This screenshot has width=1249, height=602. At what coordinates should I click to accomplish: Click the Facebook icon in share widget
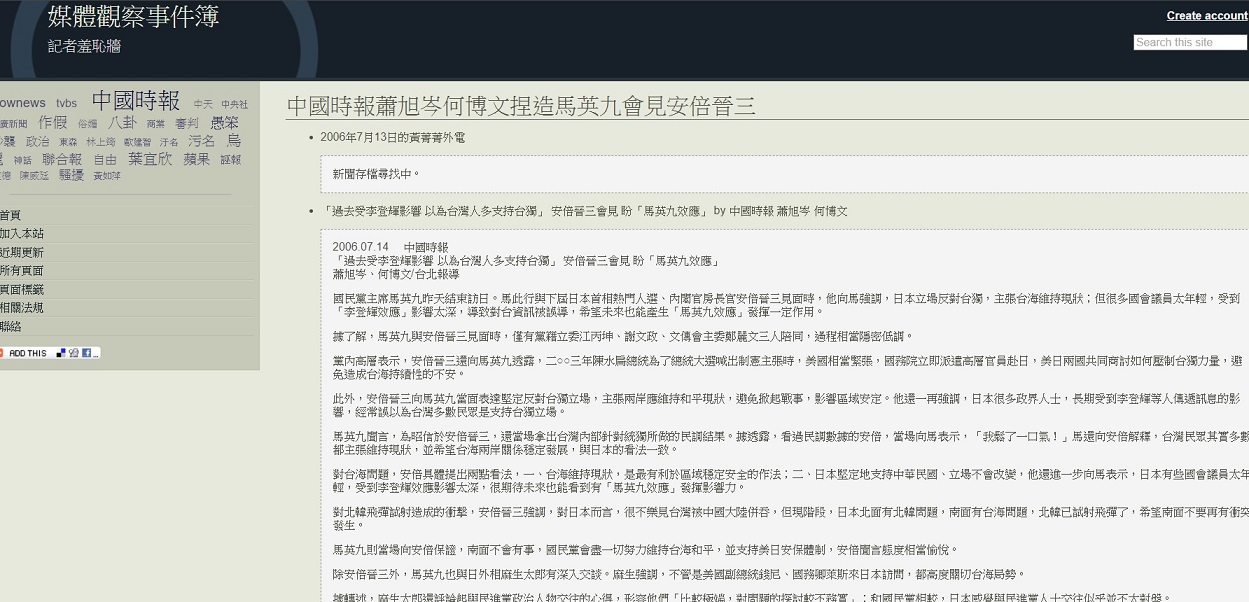pyautogui.click(x=85, y=353)
